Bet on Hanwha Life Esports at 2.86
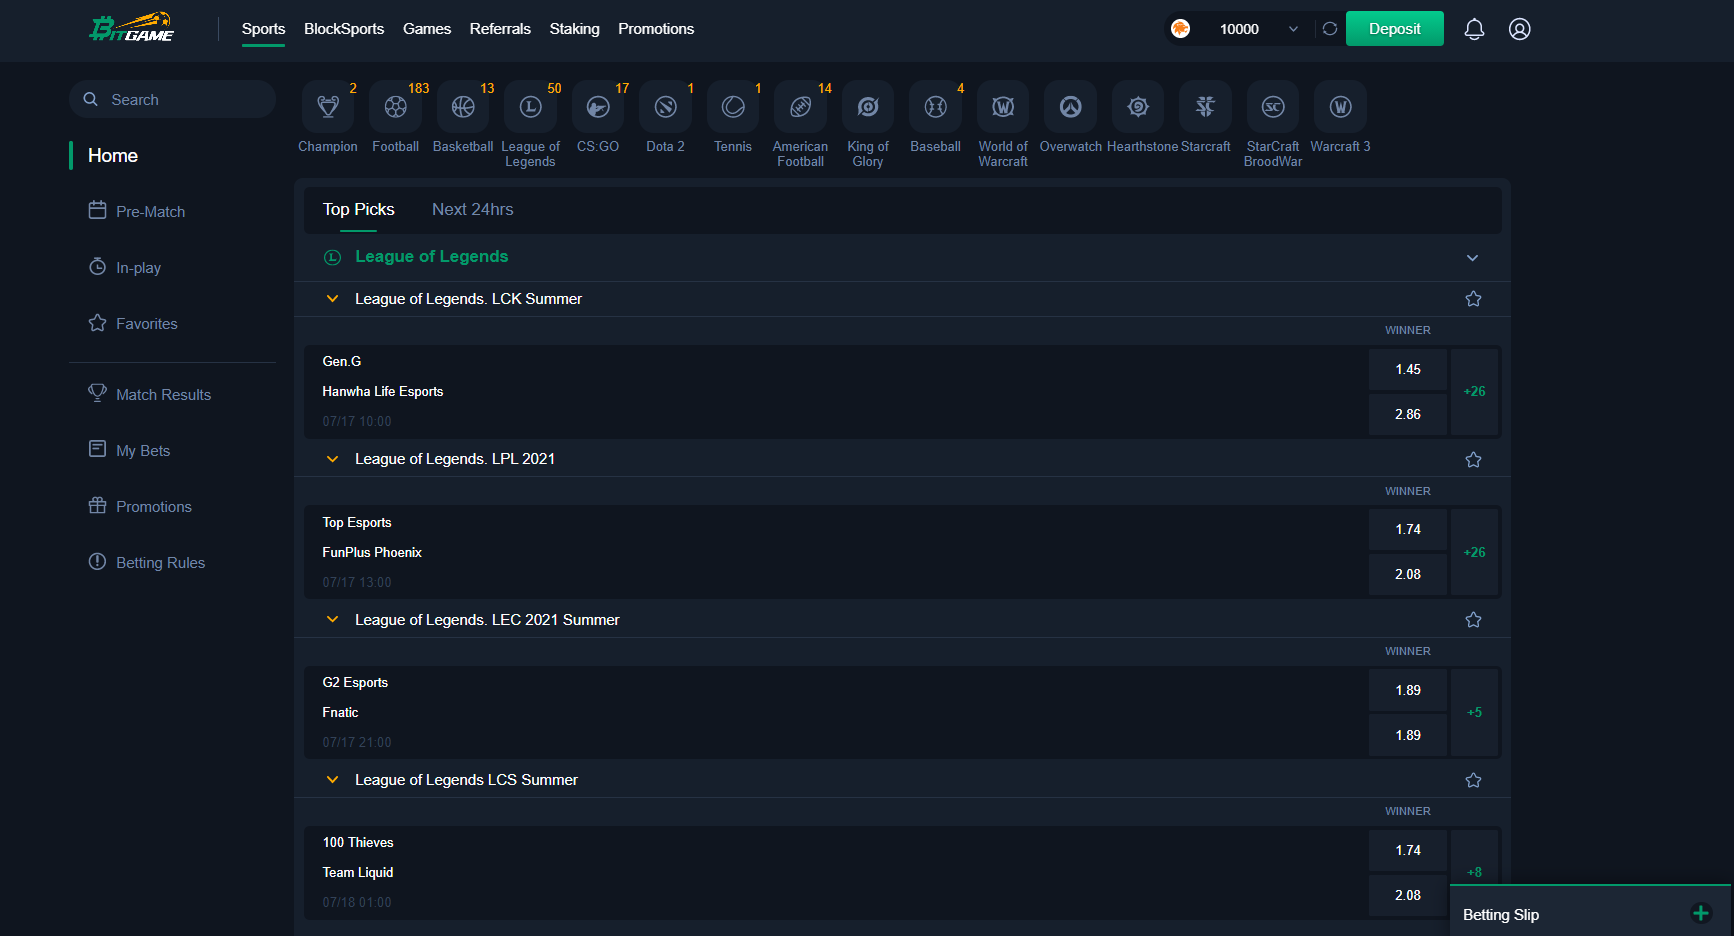1734x936 pixels. point(1408,414)
